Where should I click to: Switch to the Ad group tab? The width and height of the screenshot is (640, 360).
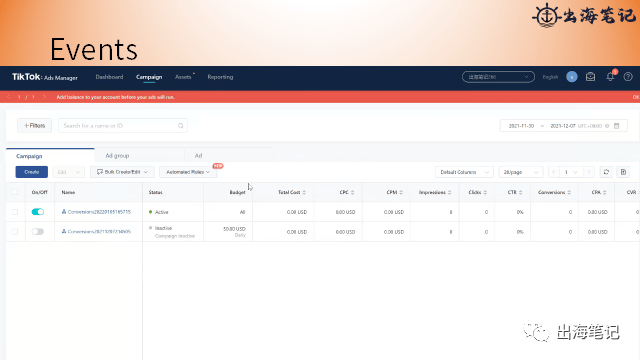tap(117, 156)
